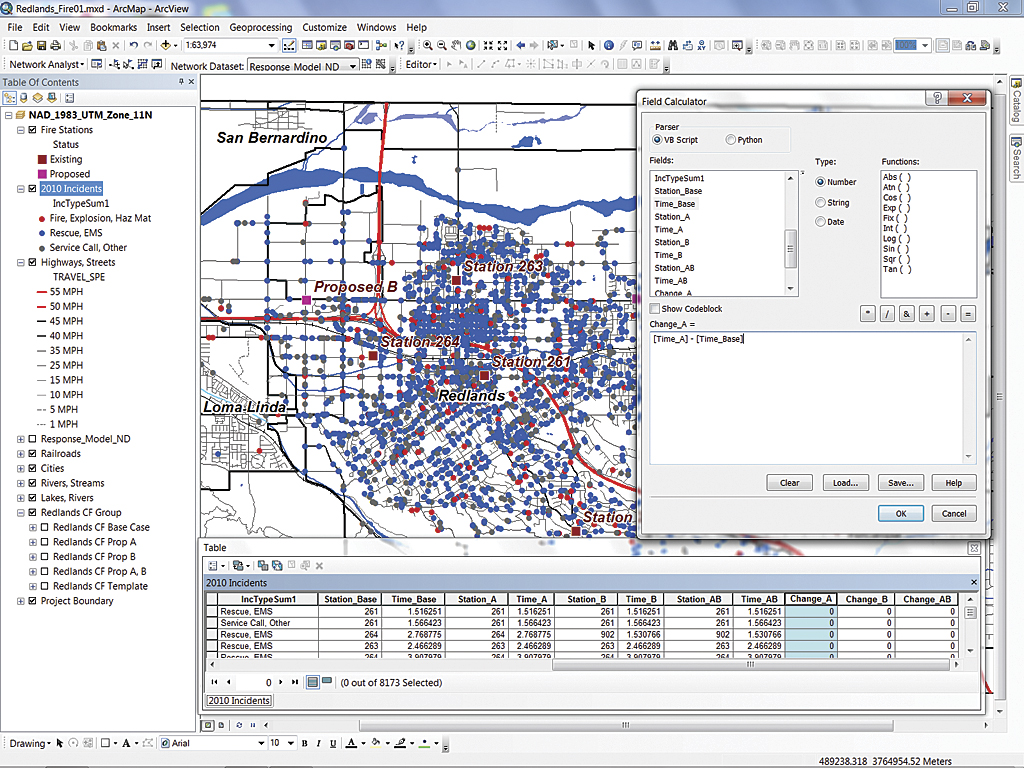1024x768 pixels.
Task: Click the Add Data button icon
Action: (x=166, y=45)
